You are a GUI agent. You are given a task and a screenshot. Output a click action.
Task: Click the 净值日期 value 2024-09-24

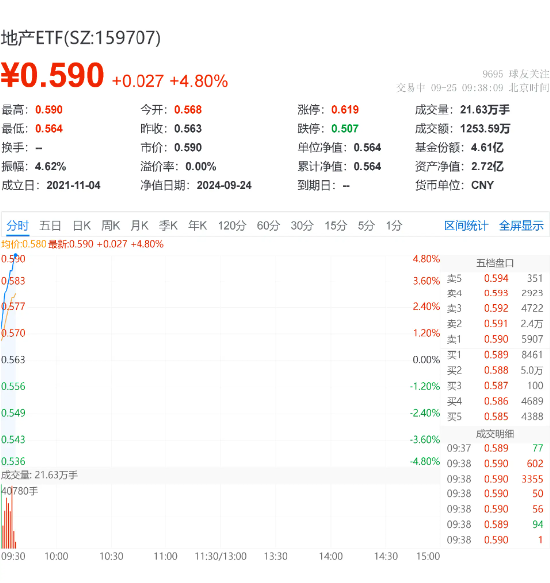(x=224, y=185)
